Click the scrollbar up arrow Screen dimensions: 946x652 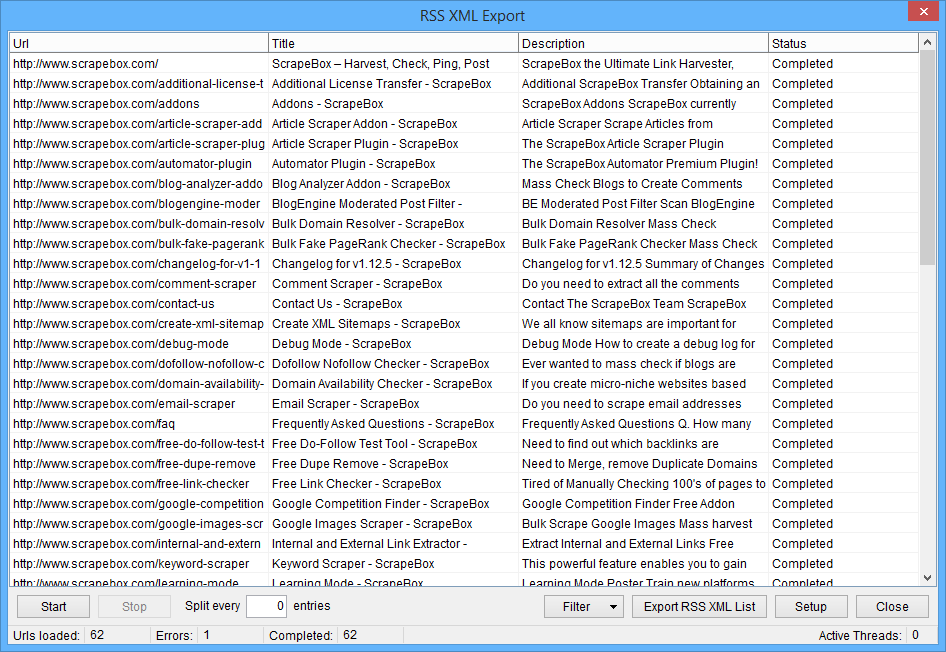tap(927, 42)
